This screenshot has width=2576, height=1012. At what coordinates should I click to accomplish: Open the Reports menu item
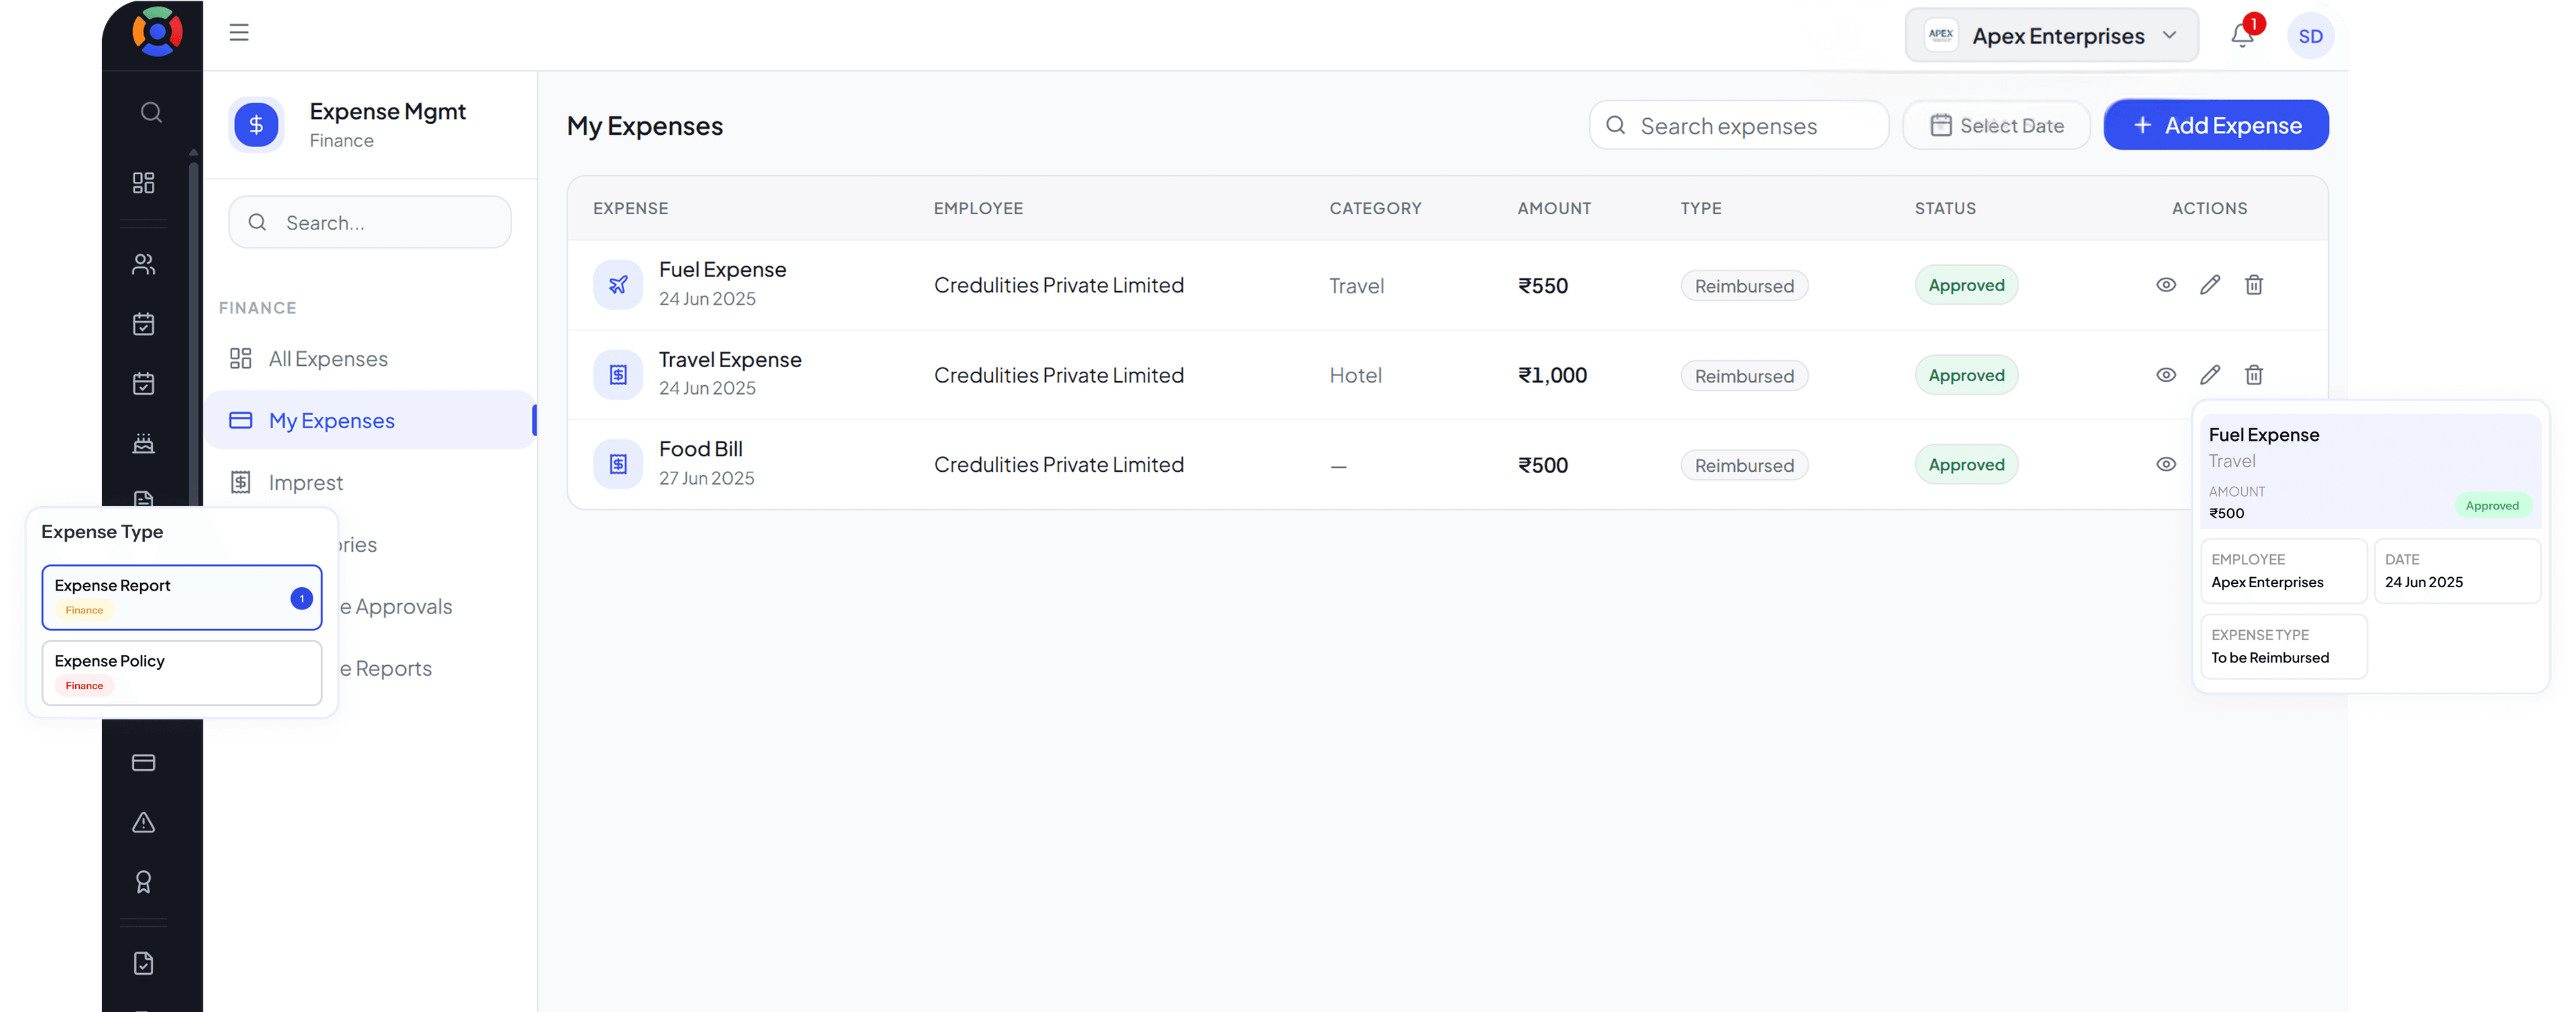point(386,669)
